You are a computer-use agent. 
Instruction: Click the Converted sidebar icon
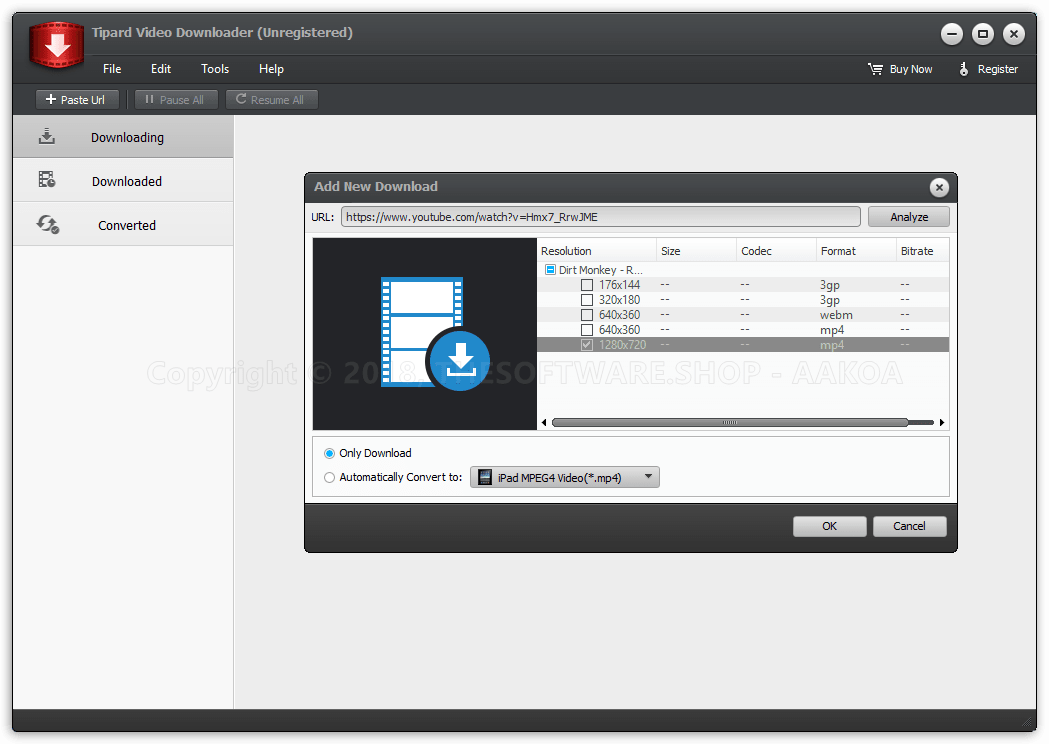[x=46, y=224]
